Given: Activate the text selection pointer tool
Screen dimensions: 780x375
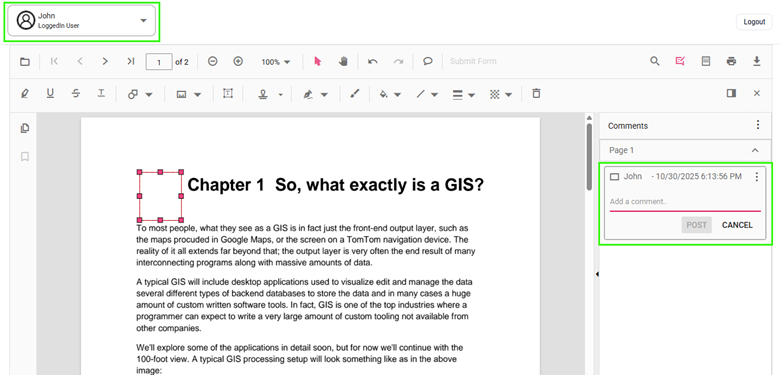Looking at the screenshot, I should (318, 61).
